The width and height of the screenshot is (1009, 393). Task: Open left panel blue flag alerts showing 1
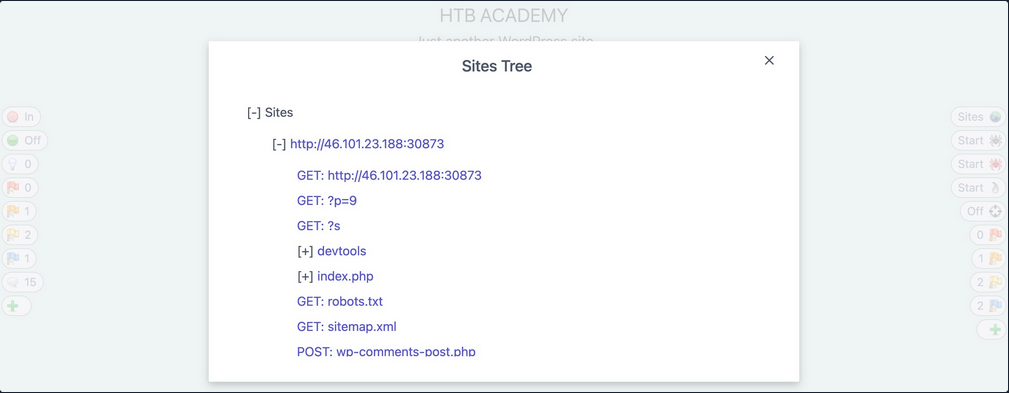point(20,259)
